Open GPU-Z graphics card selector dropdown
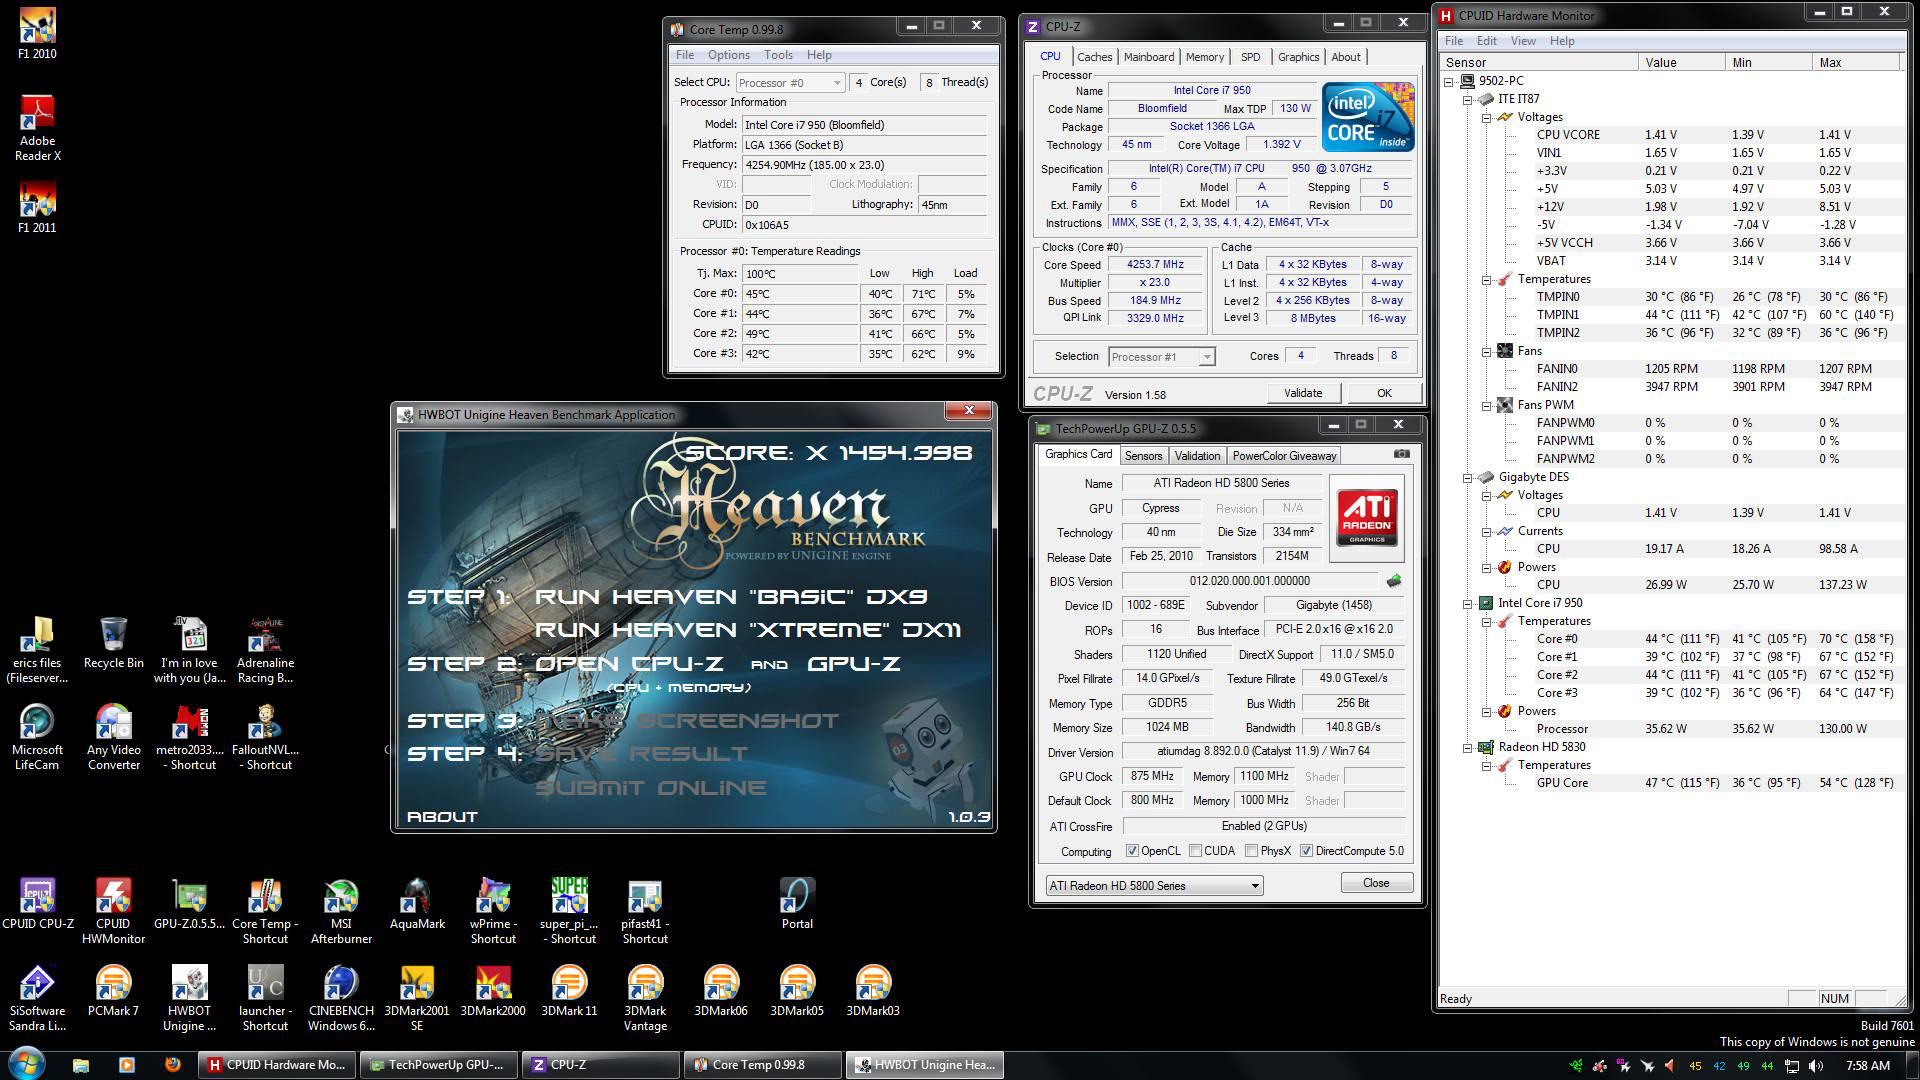The width and height of the screenshot is (1920, 1080). pyautogui.click(x=1154, y=886)
